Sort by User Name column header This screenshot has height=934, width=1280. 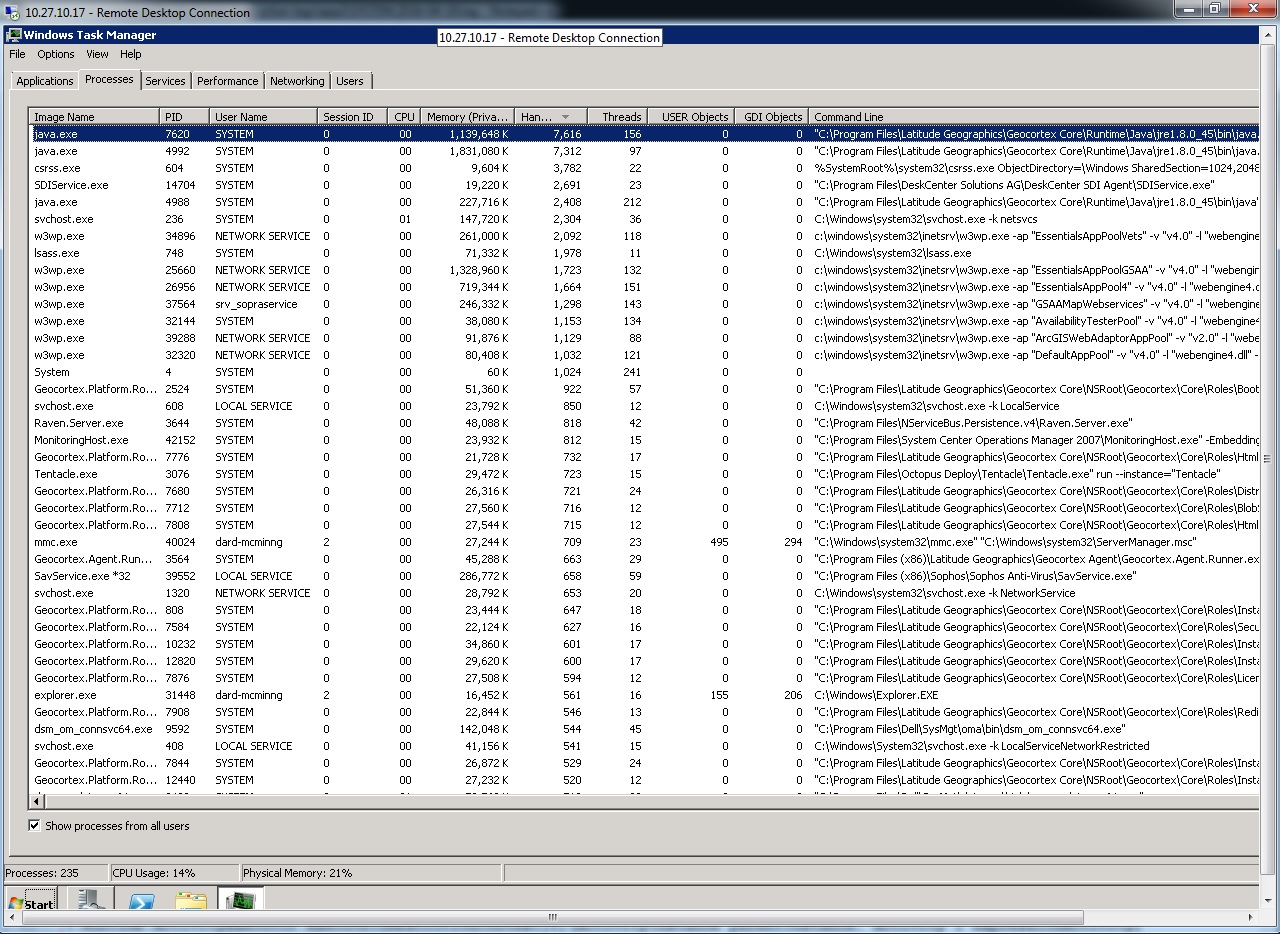(x=263, y=117)
